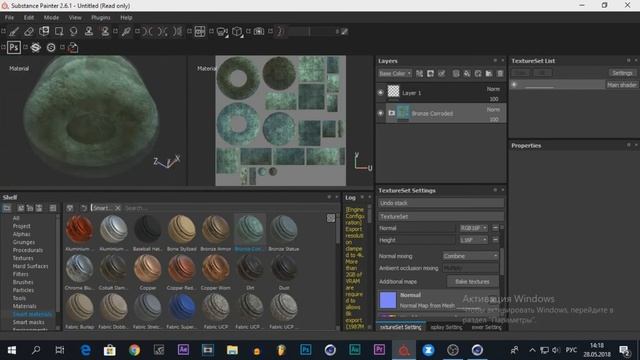Hide Layer 1 with eye icon
This screenshot has width=640, height=360.
click(380, 93)
